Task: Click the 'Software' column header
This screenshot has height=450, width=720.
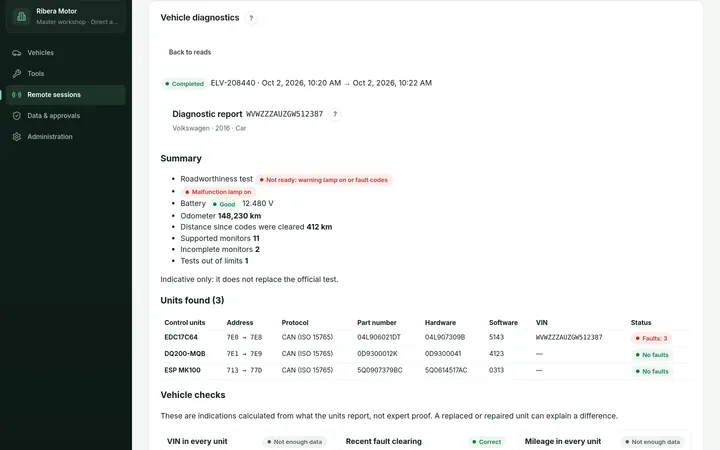Action: [x=503, y=323]
